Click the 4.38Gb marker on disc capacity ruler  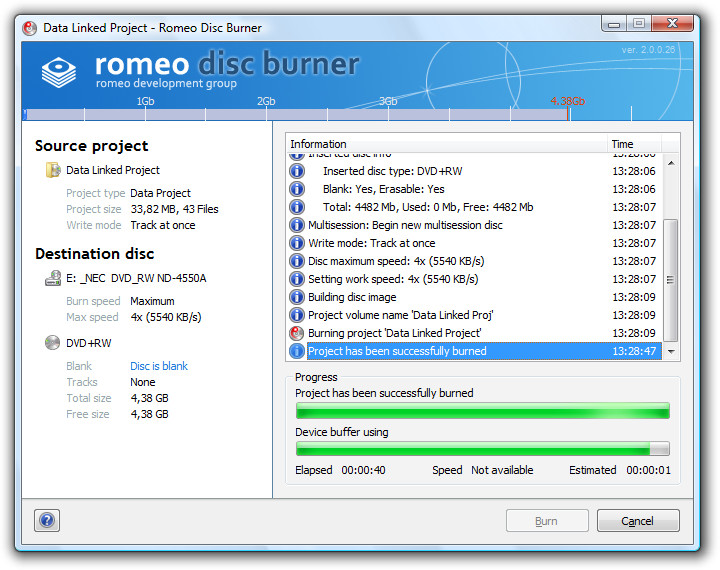pyautogui.click(x=568, y=101)
